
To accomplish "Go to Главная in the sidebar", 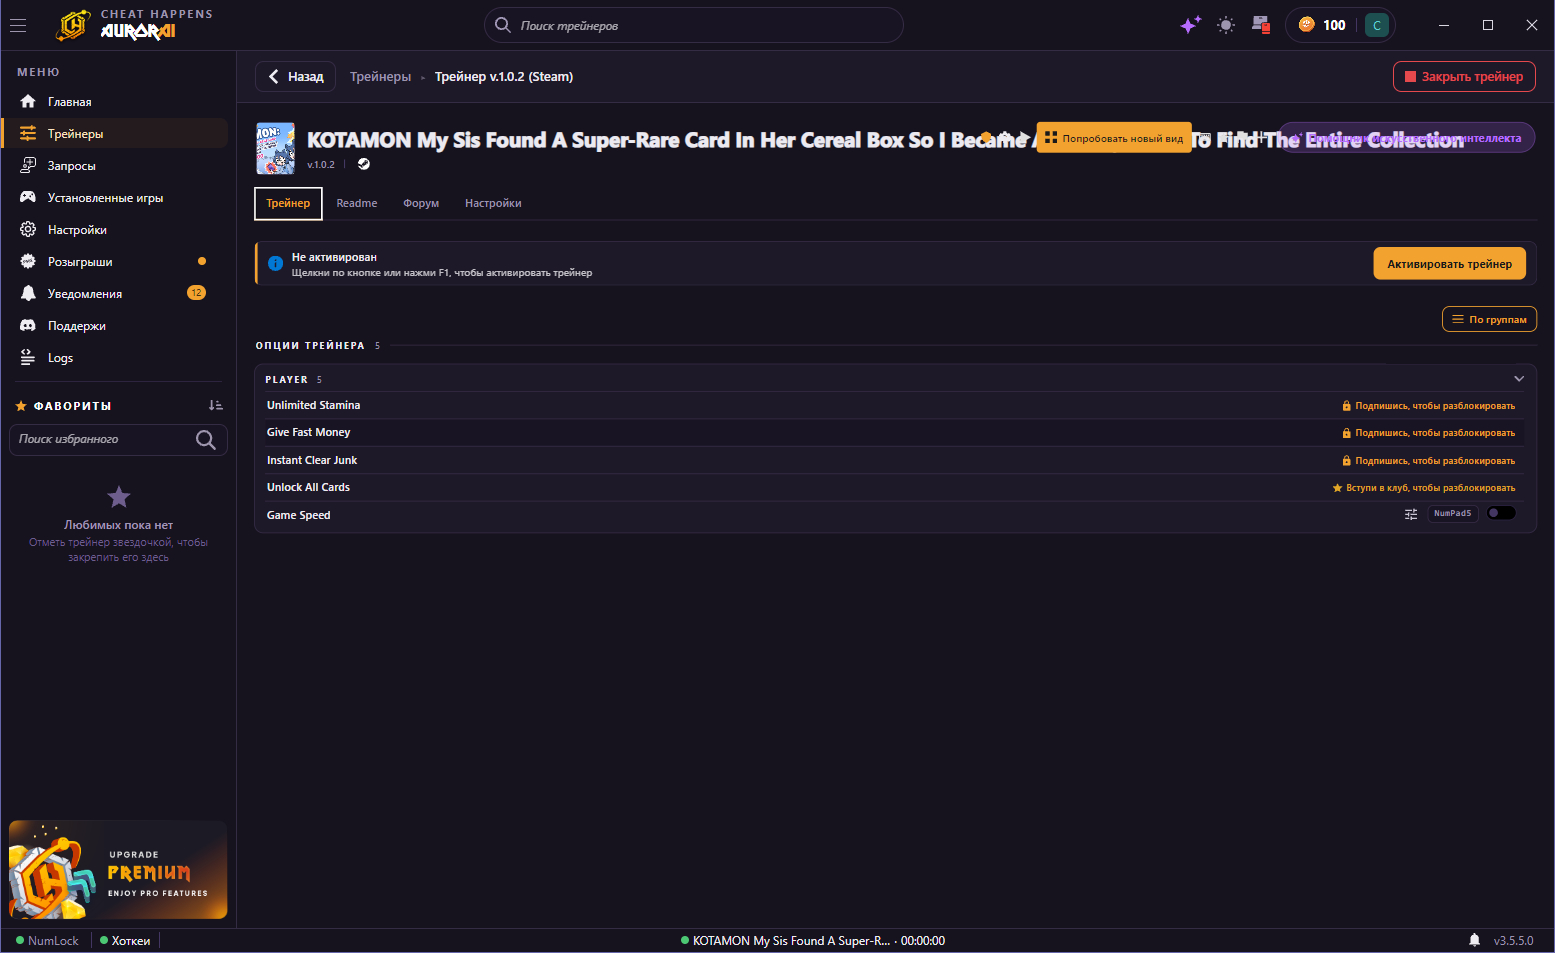I will pos(117,102).
